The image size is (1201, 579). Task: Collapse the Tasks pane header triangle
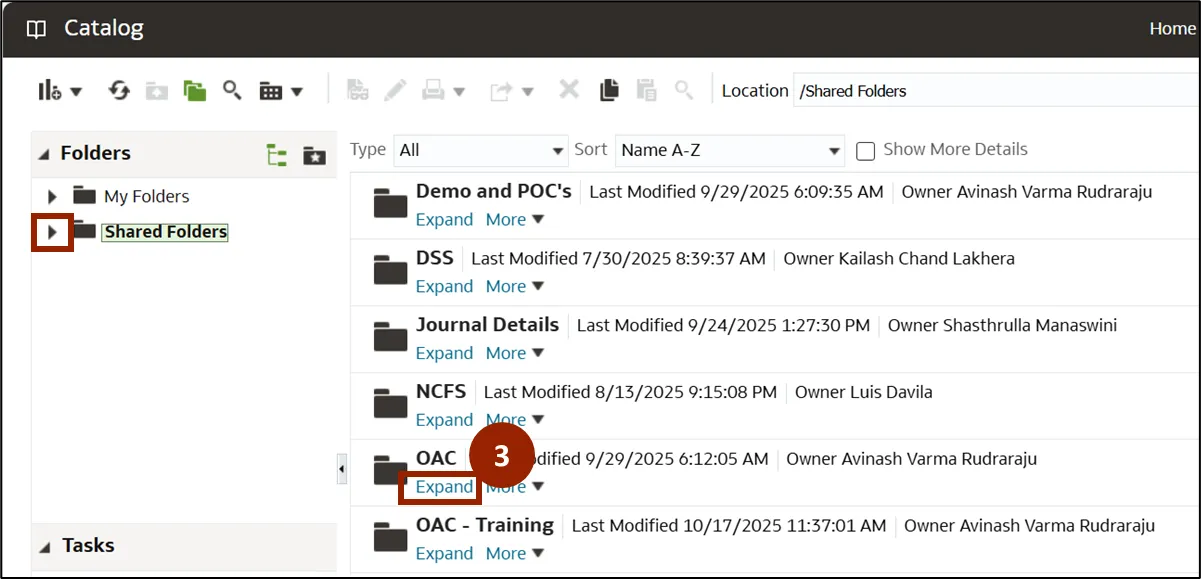pyautogui.click(x=44, y=547)
